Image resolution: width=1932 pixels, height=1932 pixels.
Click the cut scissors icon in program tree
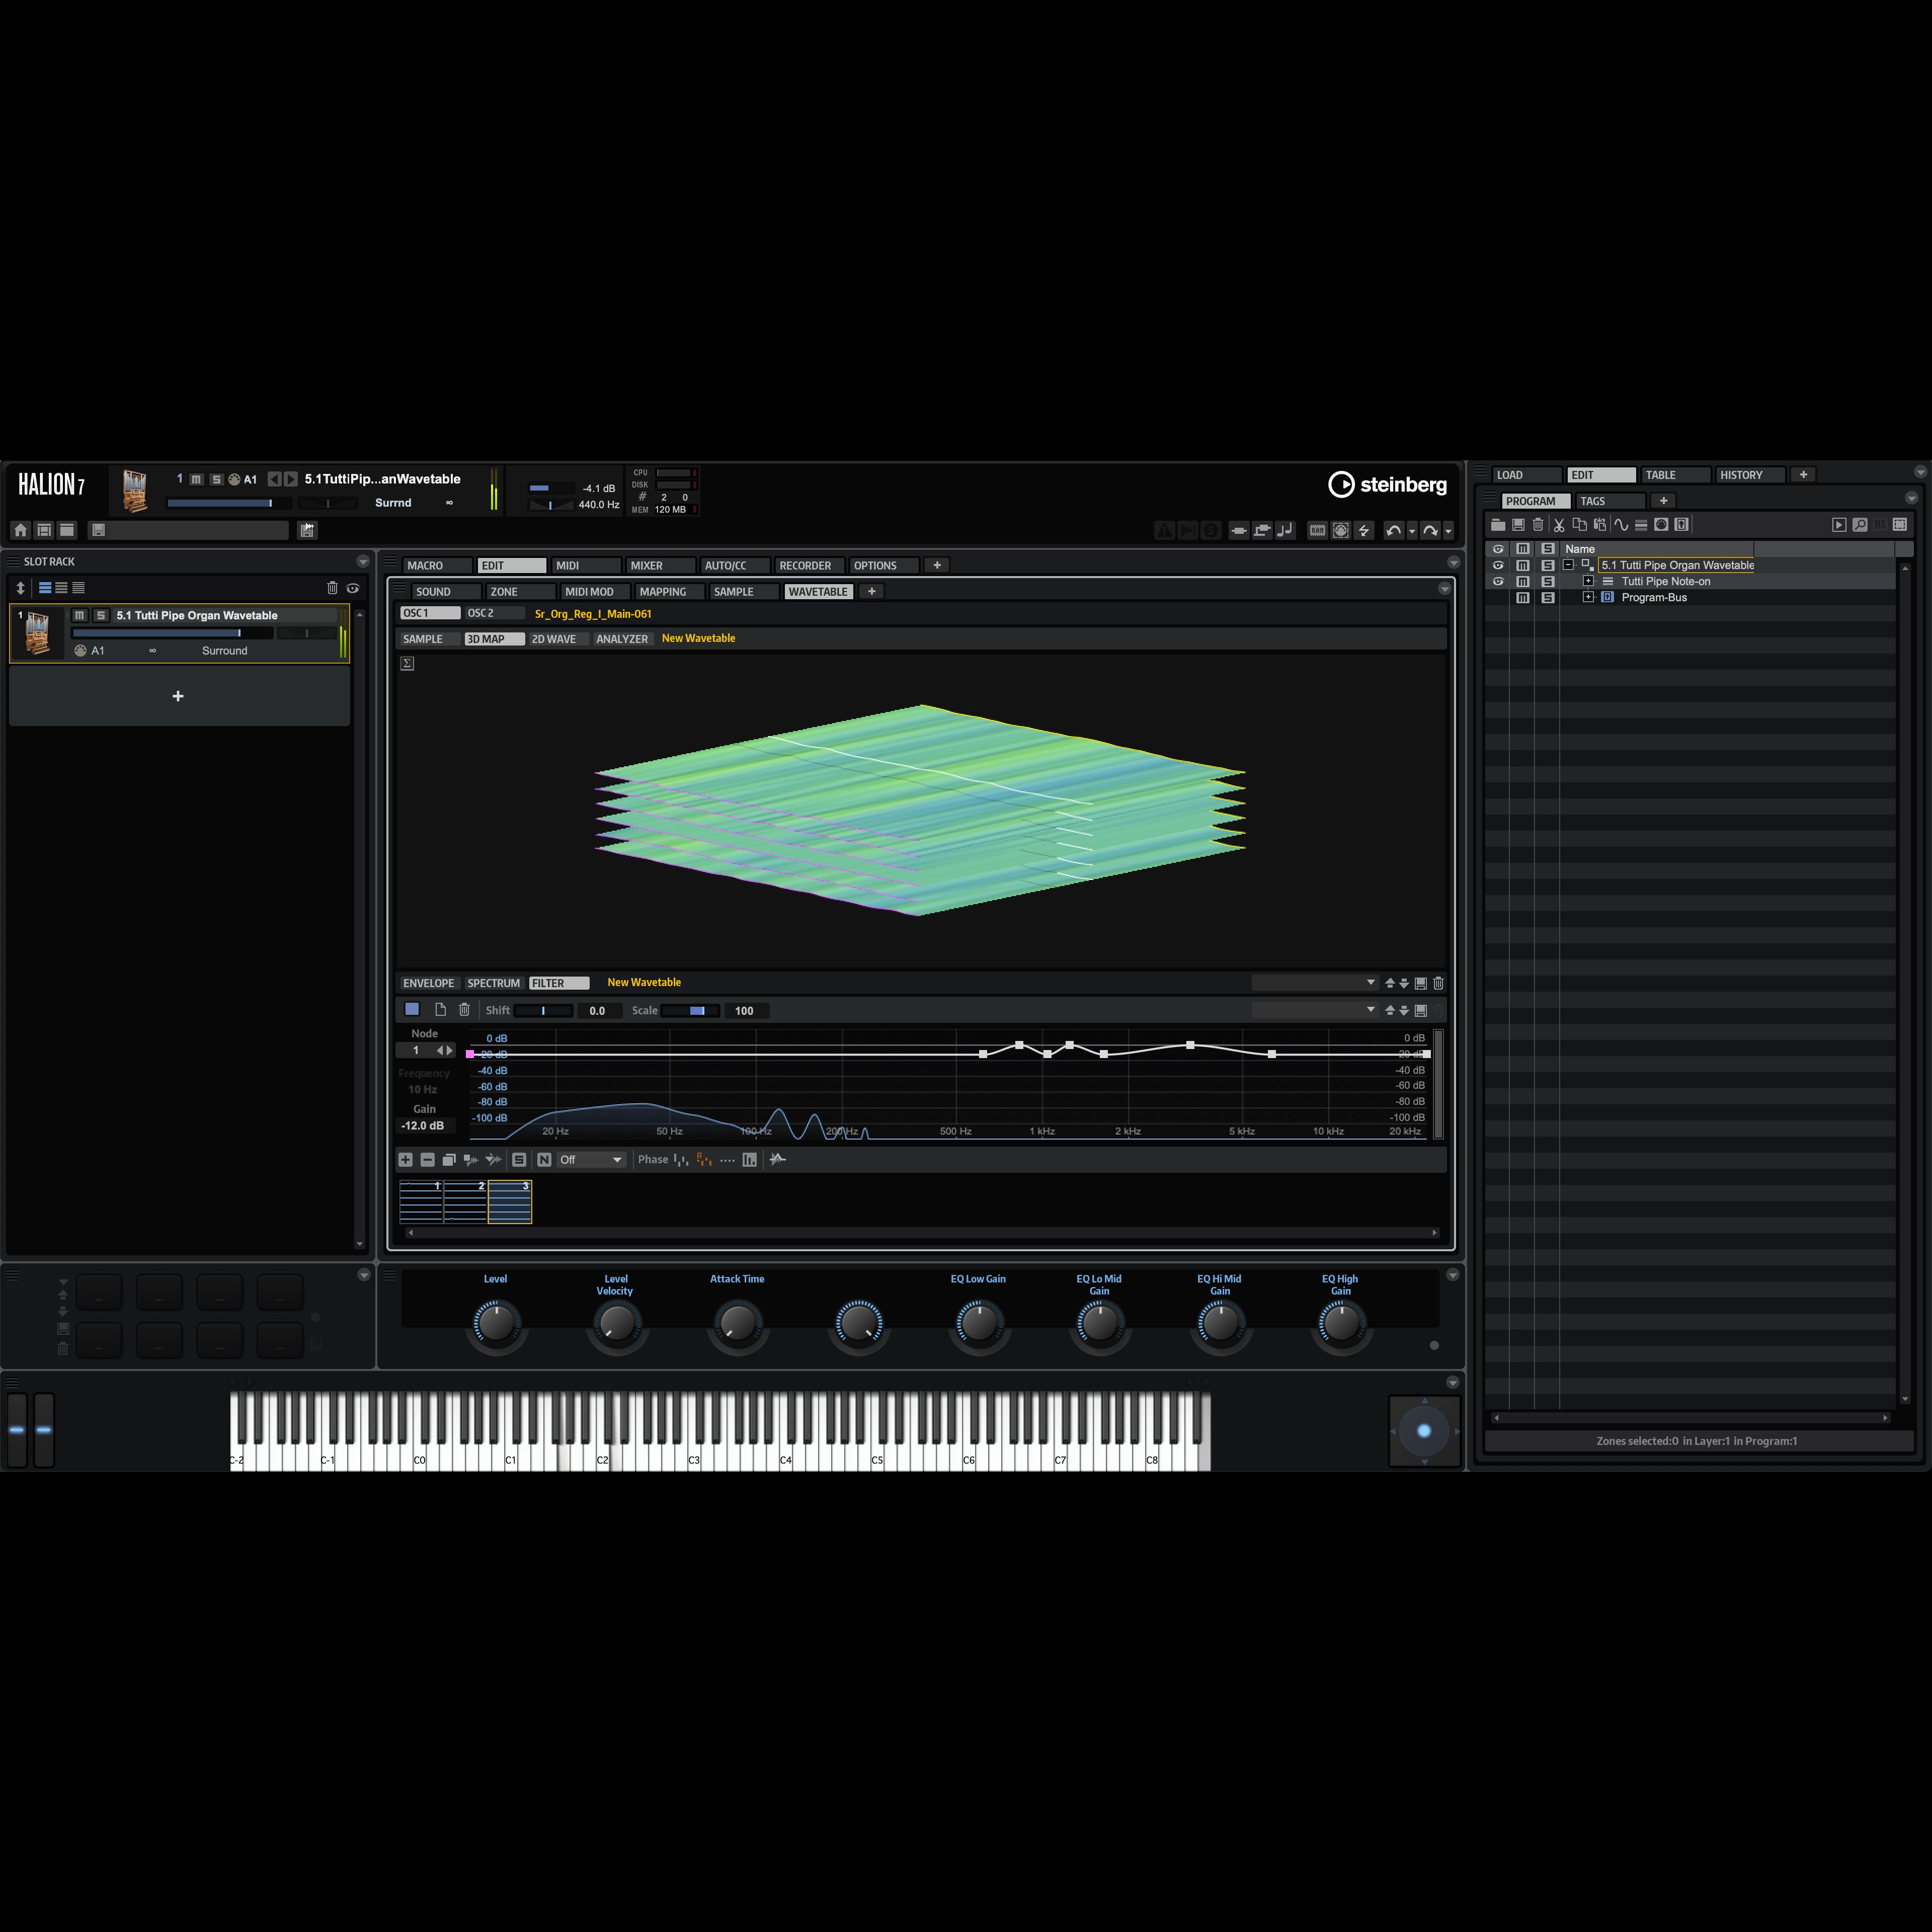(x=1558, y=525)
